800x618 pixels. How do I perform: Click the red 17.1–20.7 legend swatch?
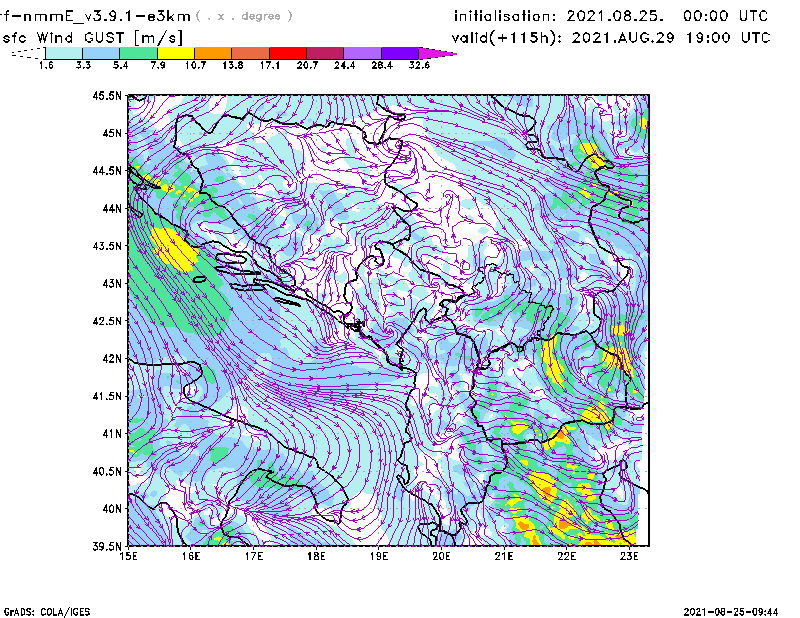point(288,53)
